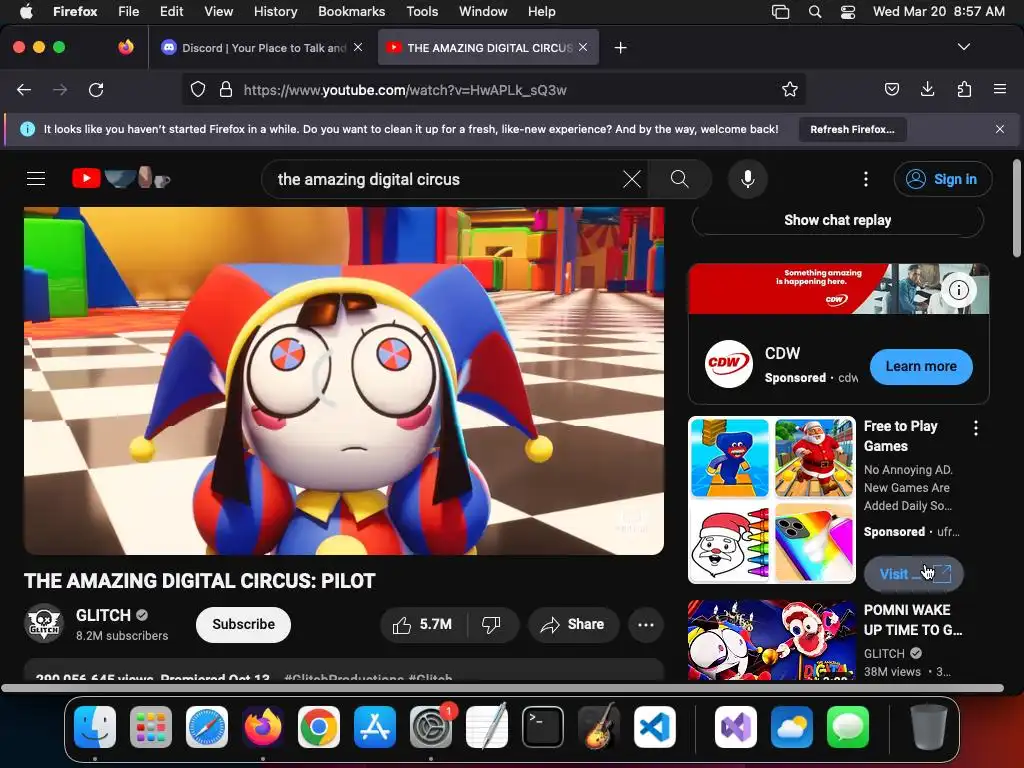Open the Bookmarks menu

click(x=351, y=12)
